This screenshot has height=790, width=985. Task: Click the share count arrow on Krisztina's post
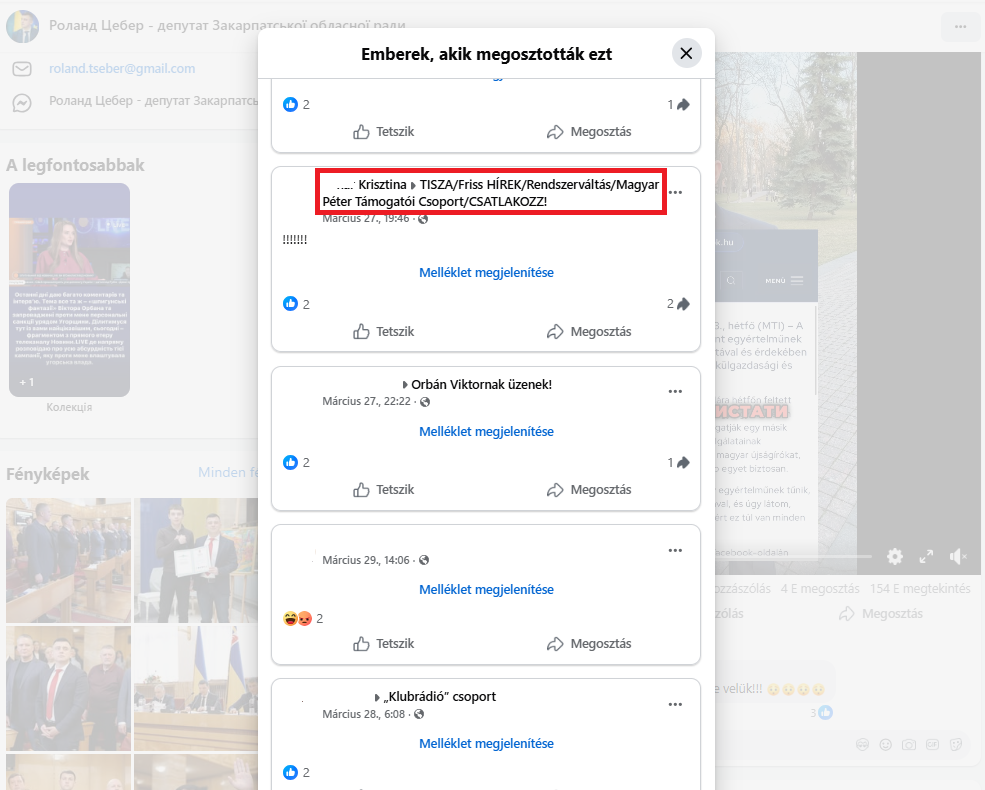point(683,304)
